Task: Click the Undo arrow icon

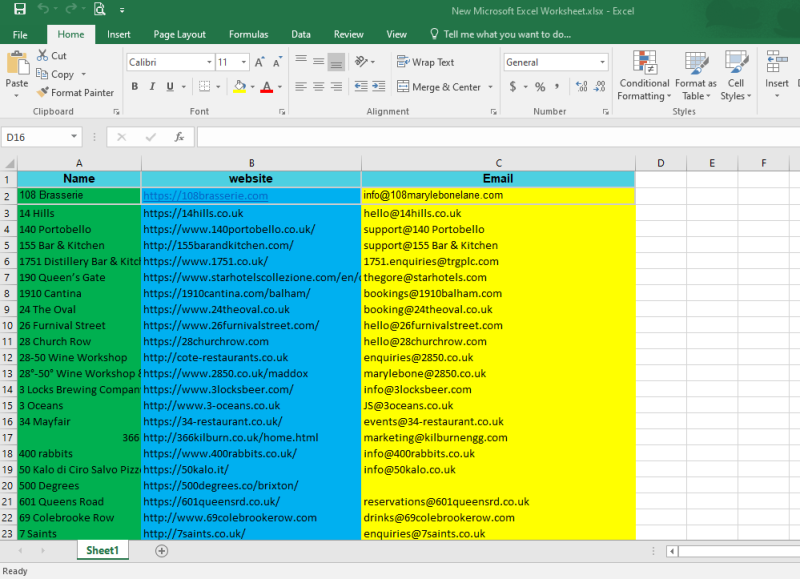Action: pyautogui.click(x=43, y=9)
